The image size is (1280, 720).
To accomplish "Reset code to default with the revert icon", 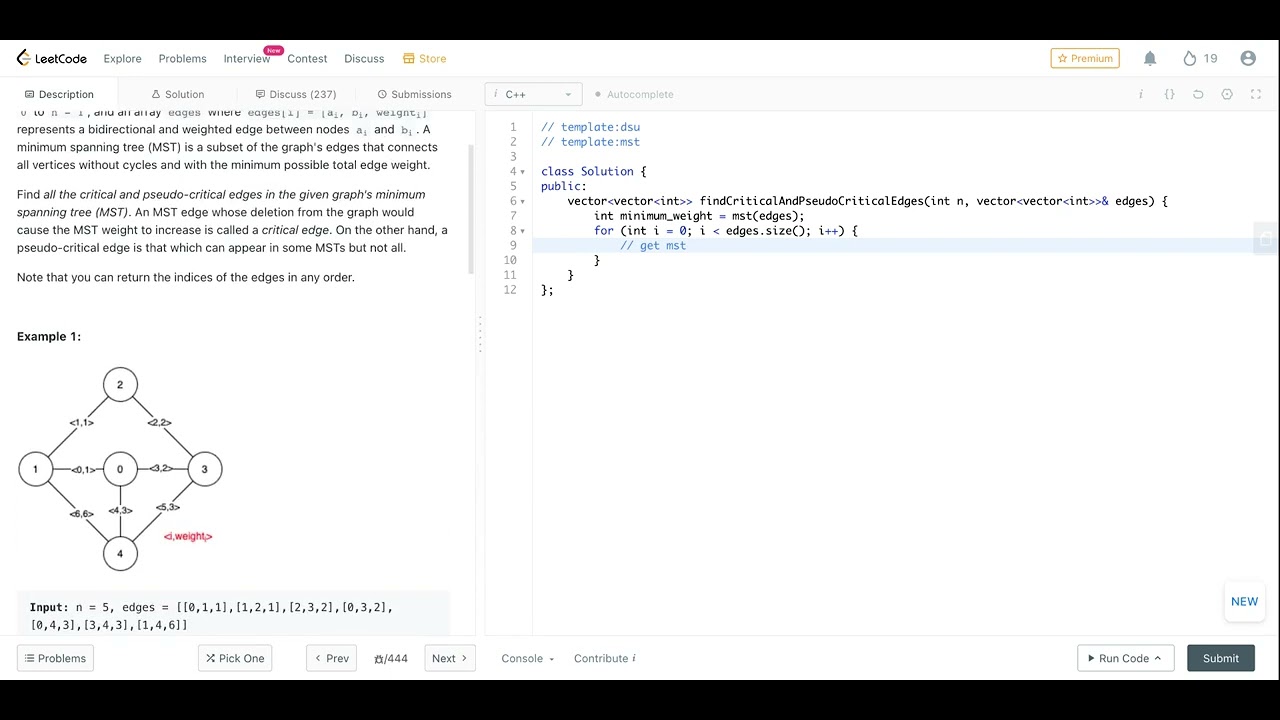I will pyautogui.click(x=1198, y=94).
